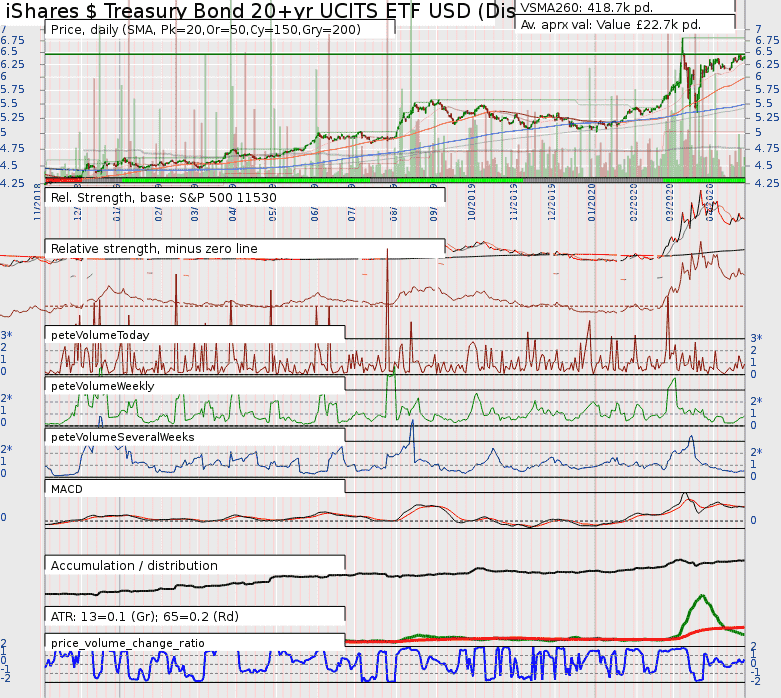Select the Av. aprx val £22.7k pd. readout

[611, 24]
